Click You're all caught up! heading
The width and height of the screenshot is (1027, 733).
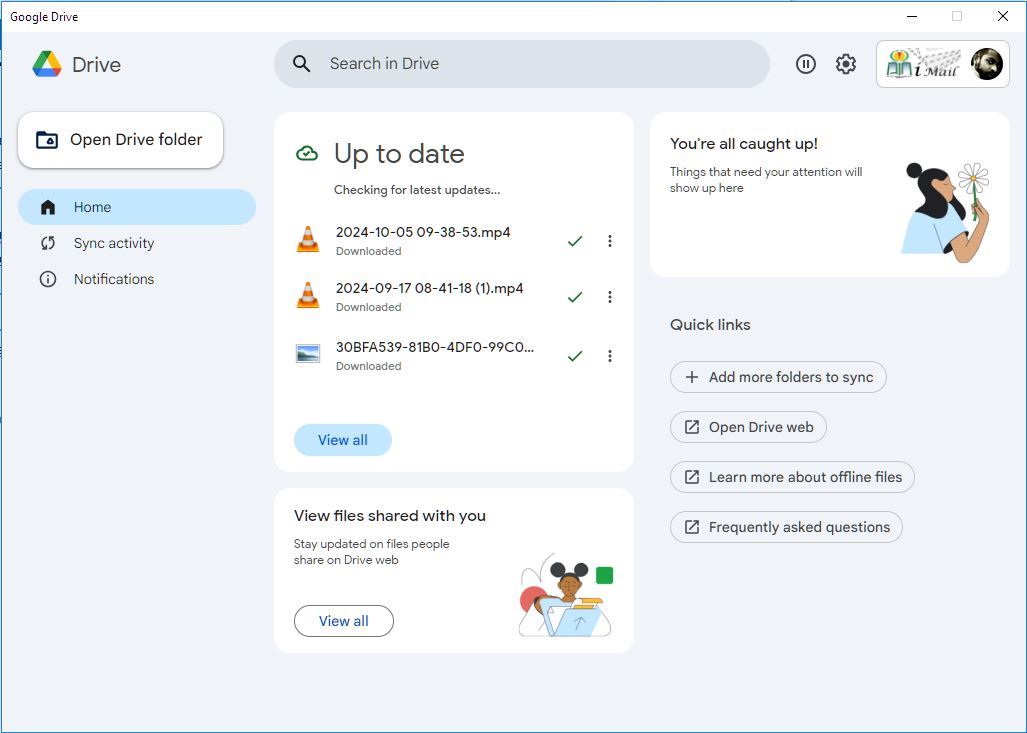tap(743, 144)
